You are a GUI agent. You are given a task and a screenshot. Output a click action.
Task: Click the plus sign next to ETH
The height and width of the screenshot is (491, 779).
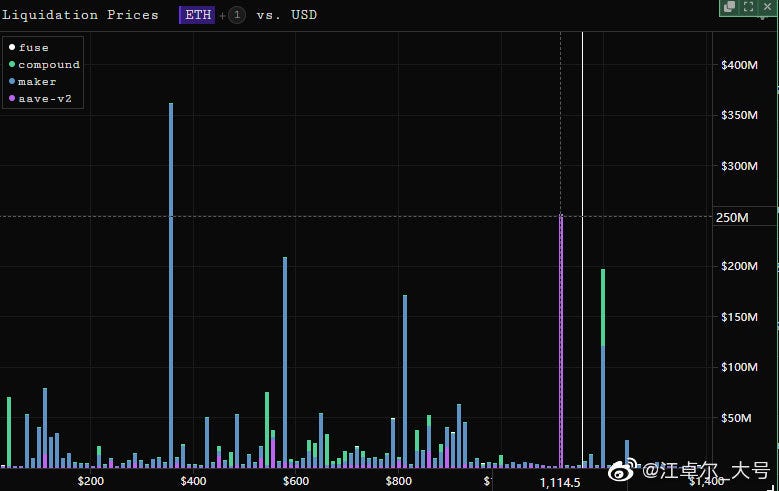pyautogui.click(x=222, y=16)
